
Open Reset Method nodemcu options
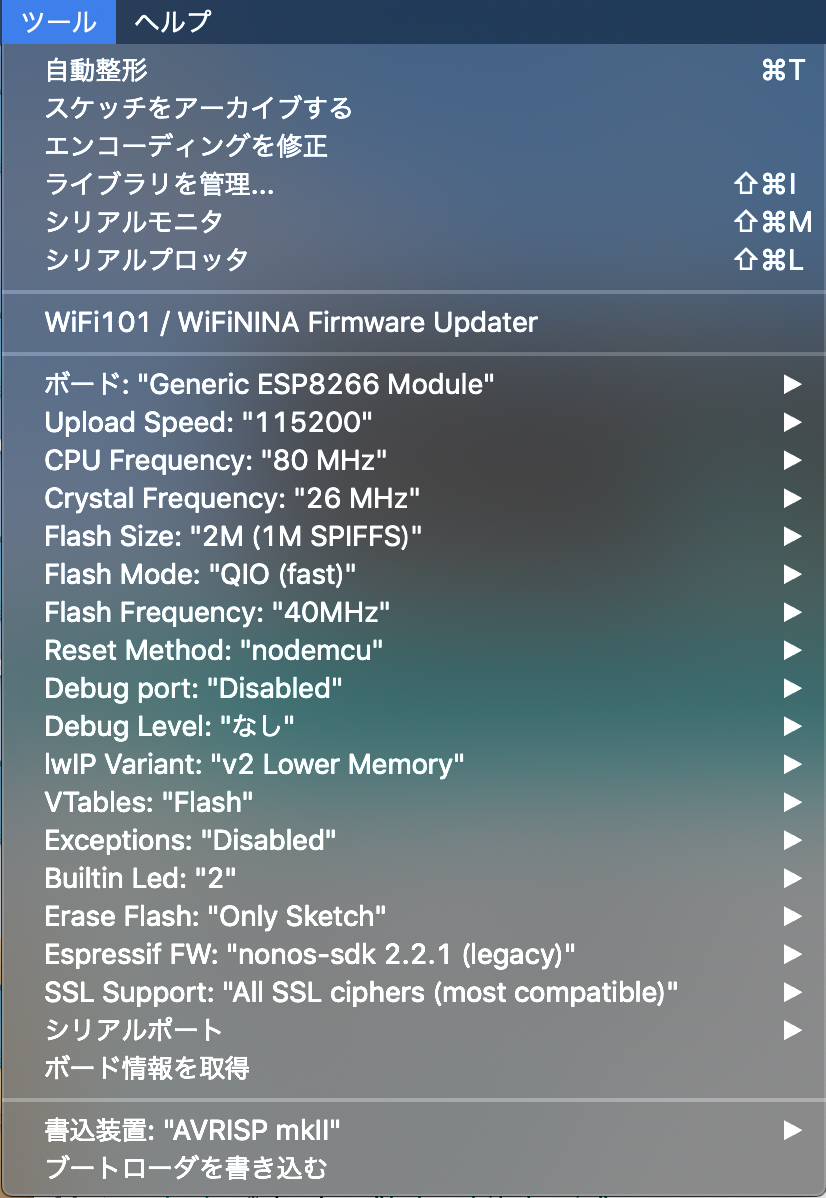[213, 650]
